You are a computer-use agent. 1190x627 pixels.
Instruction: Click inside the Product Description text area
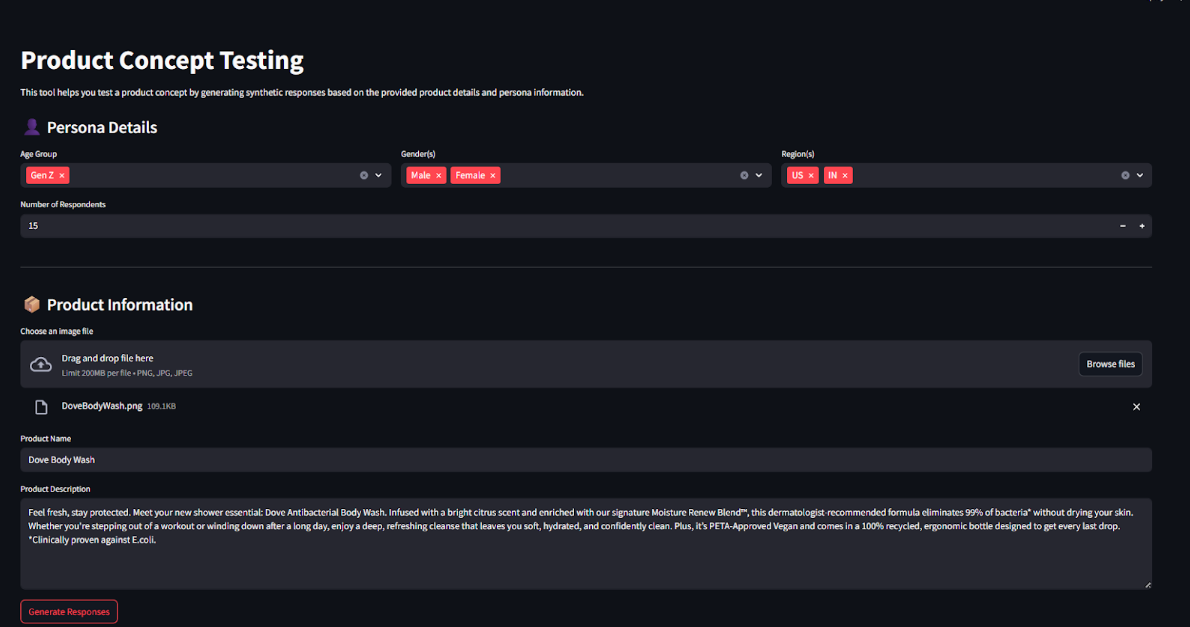click(586, 544)
